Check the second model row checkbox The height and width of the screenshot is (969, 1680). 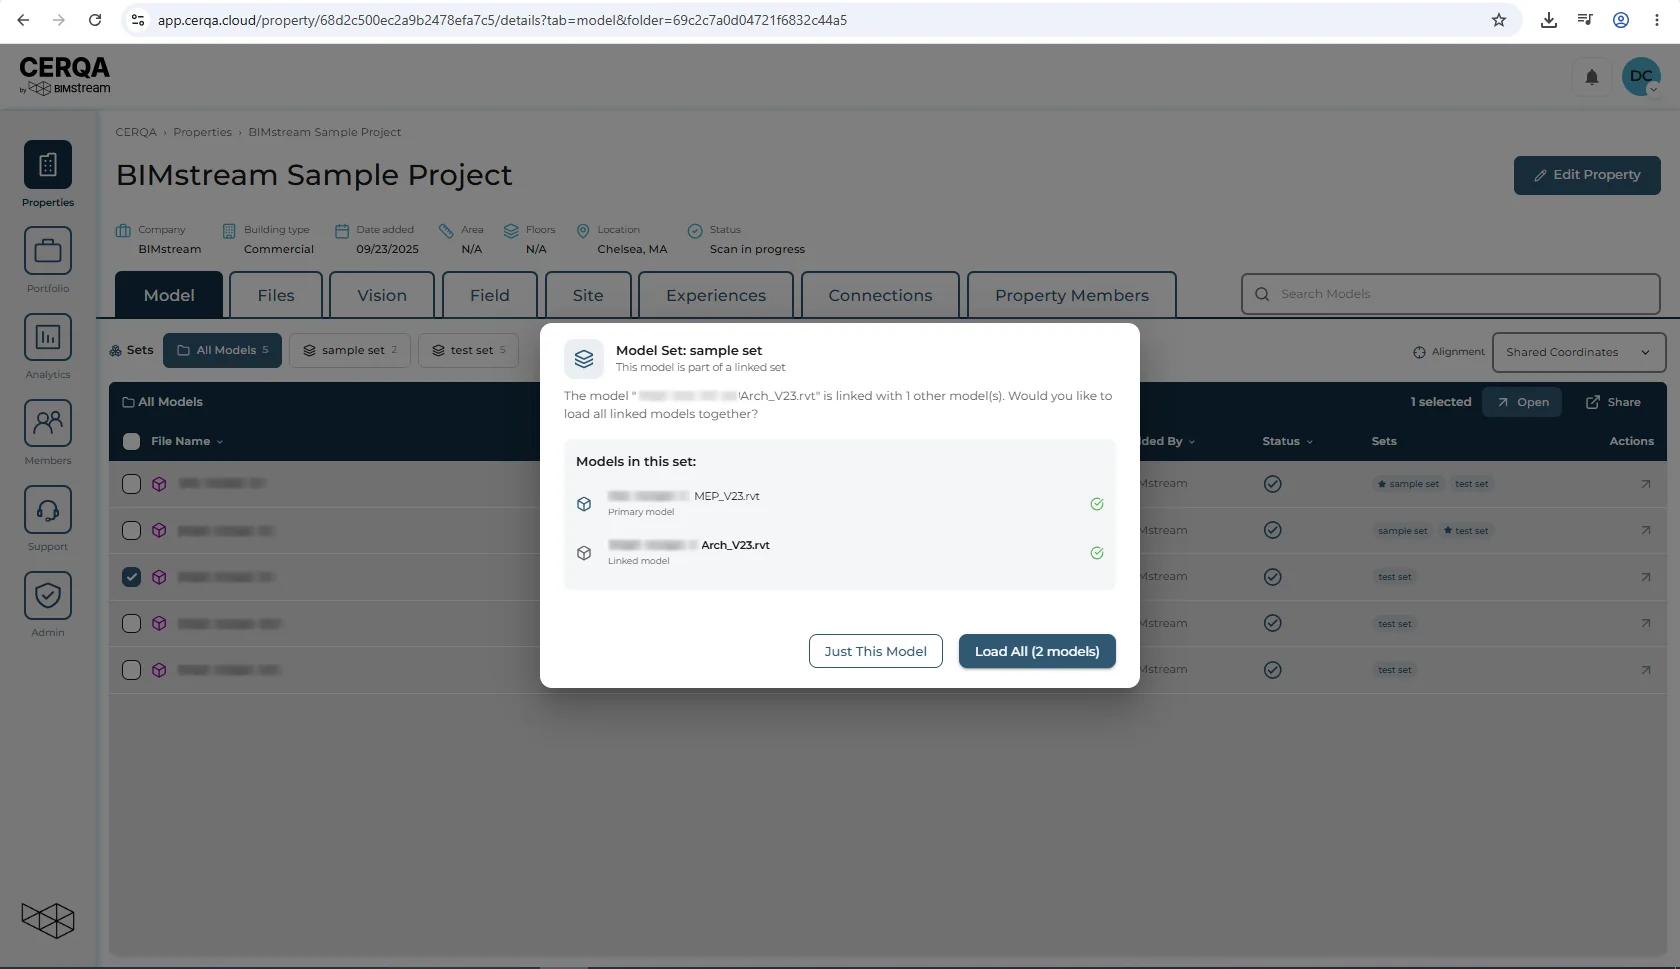[131, 531]
